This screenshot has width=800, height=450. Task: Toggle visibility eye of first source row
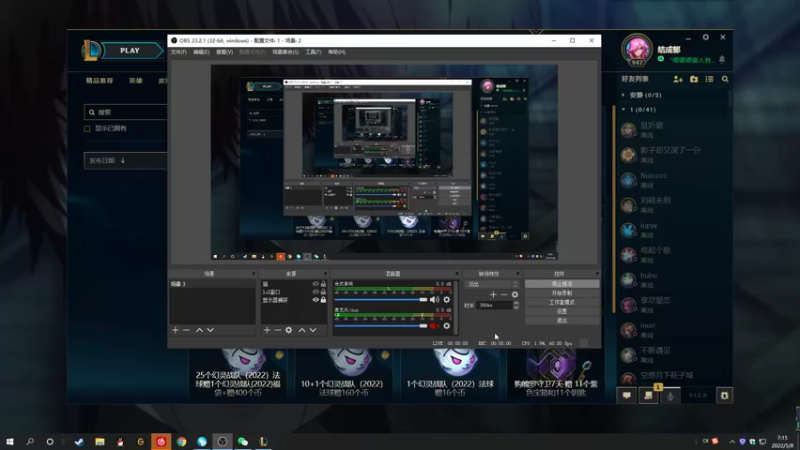coord(315,284)
